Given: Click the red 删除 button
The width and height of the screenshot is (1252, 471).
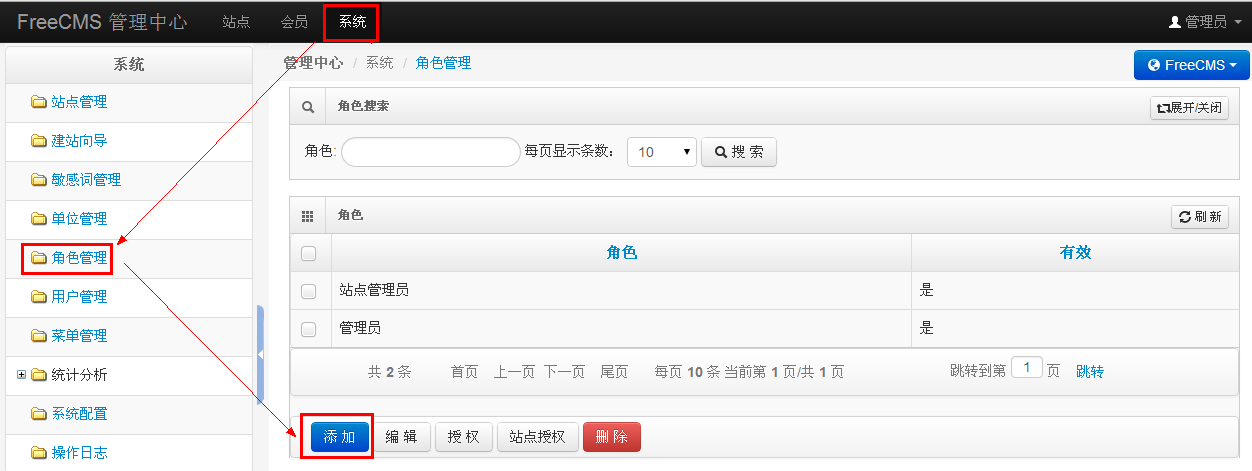Looking at the screenshot, I should click(612, 437).
